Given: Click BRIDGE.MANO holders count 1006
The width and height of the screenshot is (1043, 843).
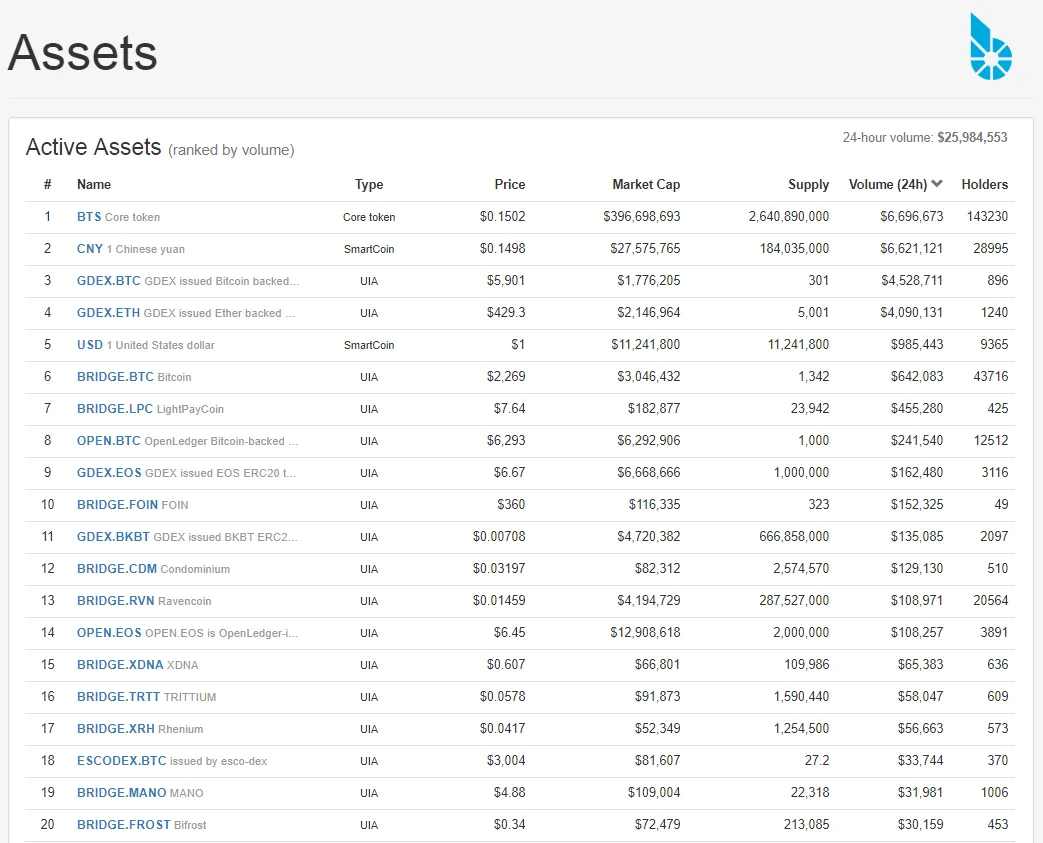Looking at the screenshot, I should [994, 792].
